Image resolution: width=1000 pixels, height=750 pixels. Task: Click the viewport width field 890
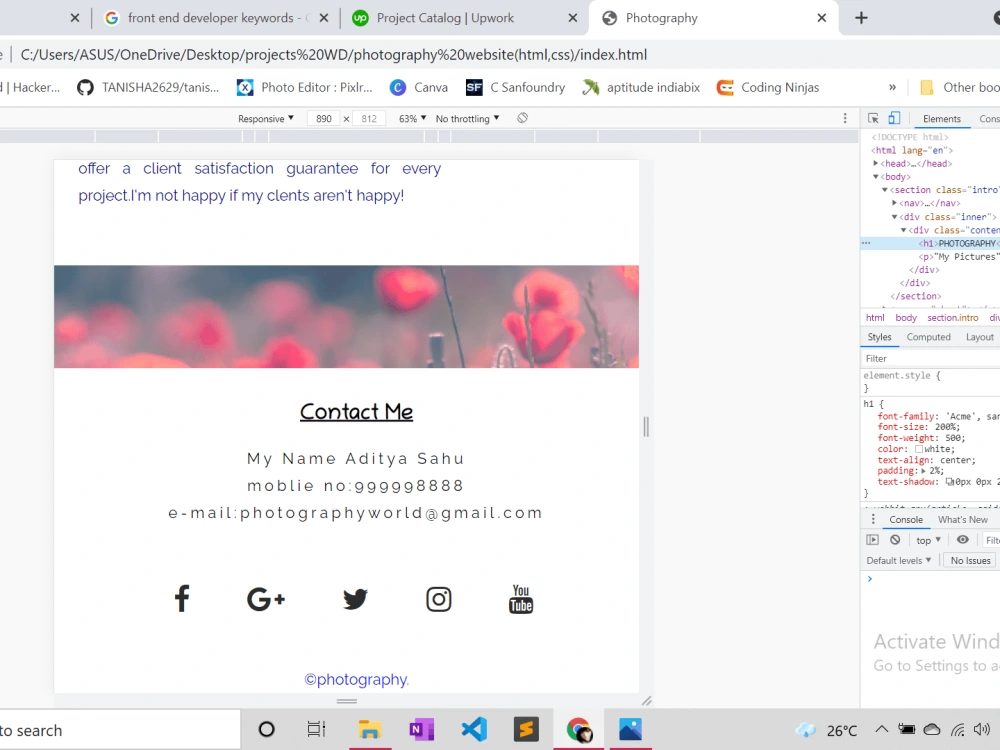pos(324,119)
